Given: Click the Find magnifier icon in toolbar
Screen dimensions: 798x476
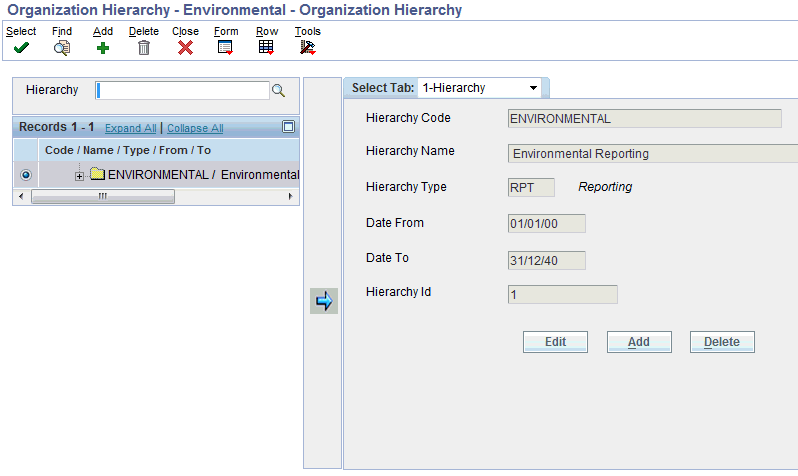Looking at the screenshot, I should point(62,47).
